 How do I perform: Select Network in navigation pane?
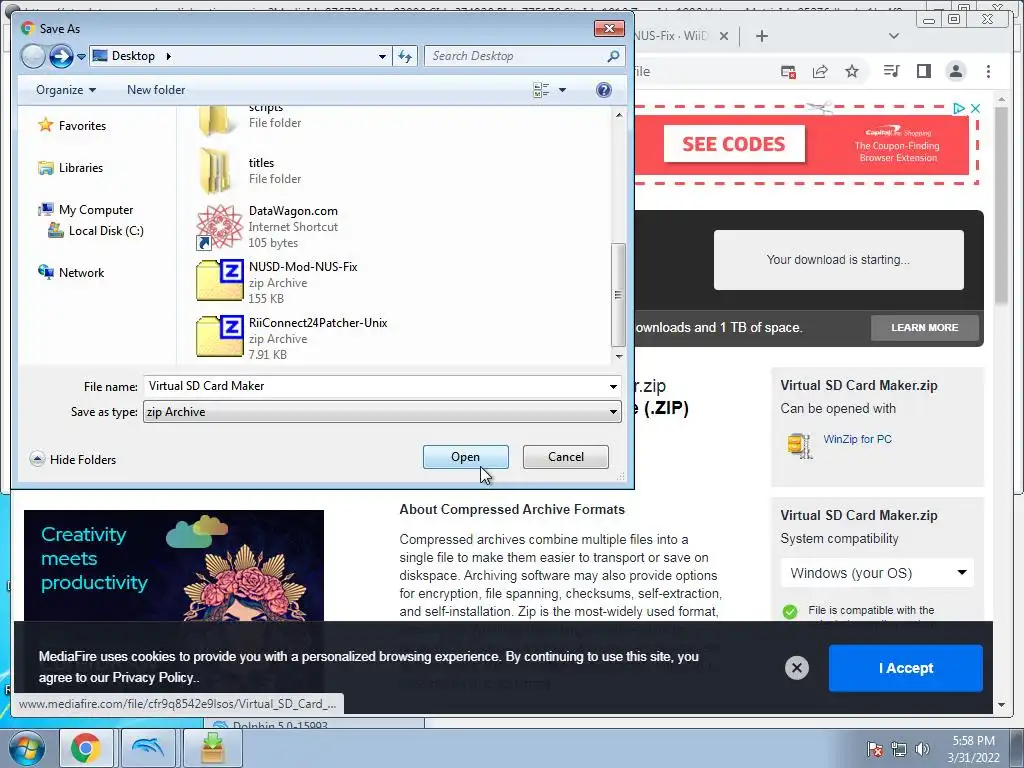(81, 273)
